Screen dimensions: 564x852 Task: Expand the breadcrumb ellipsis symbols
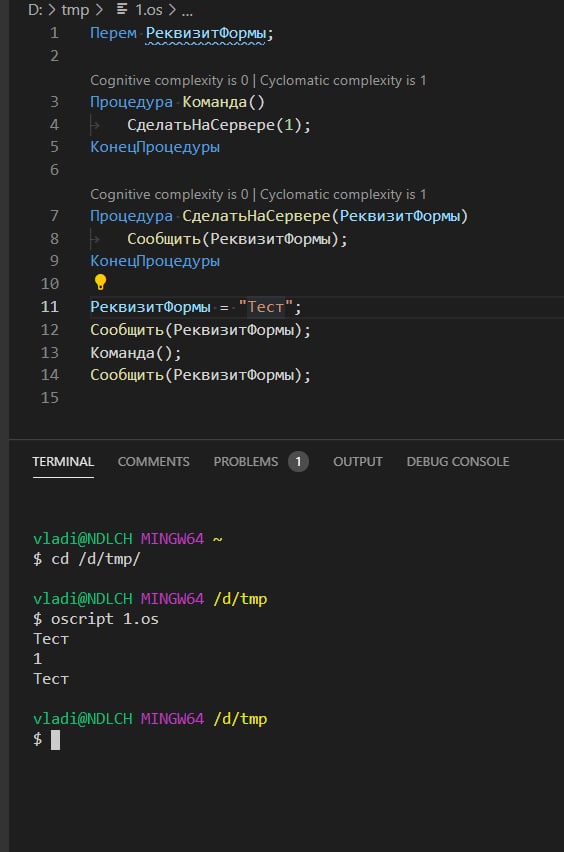coord(187,10)
